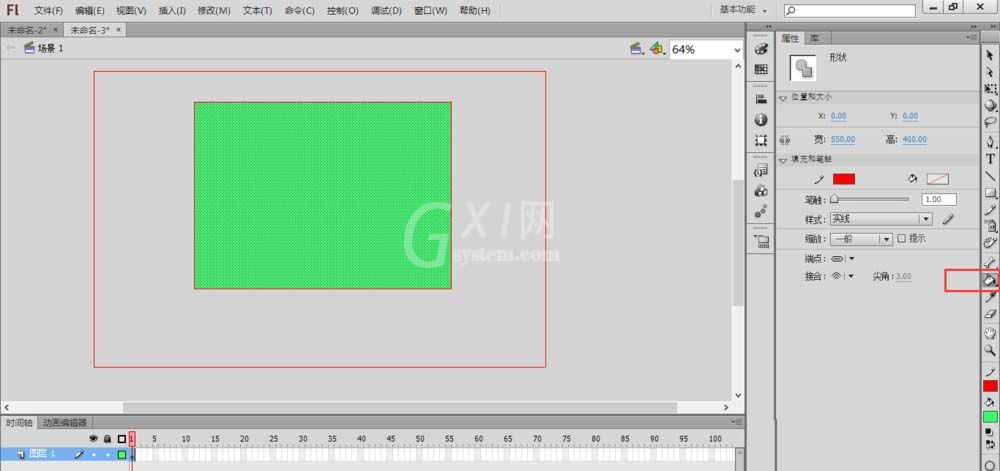The width and height of the screenshot is (1000, 471).
Task: Select the Free Transform tool
Action: point(990,89)
